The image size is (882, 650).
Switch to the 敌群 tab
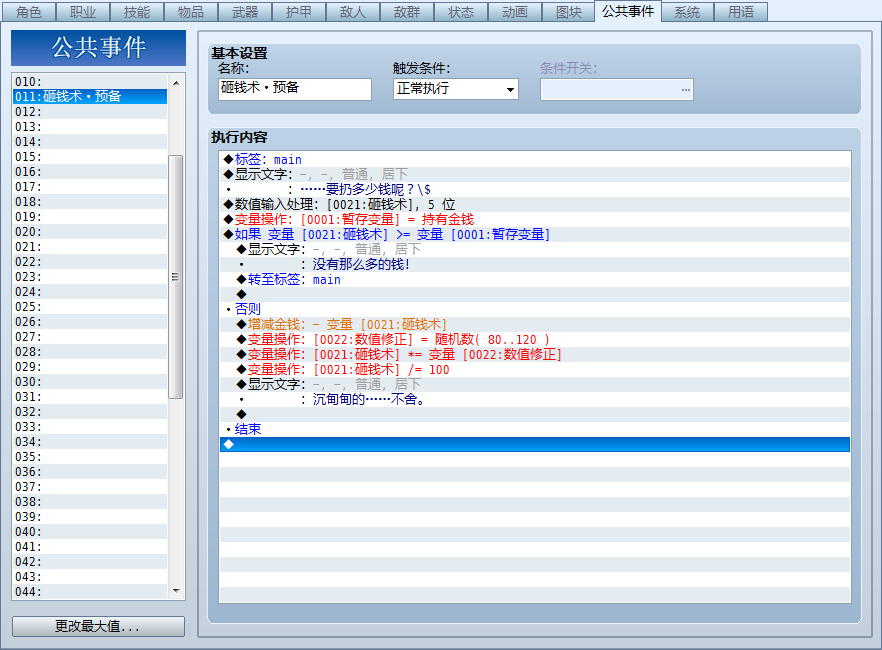pyautogui.click(x=407, y=12)
